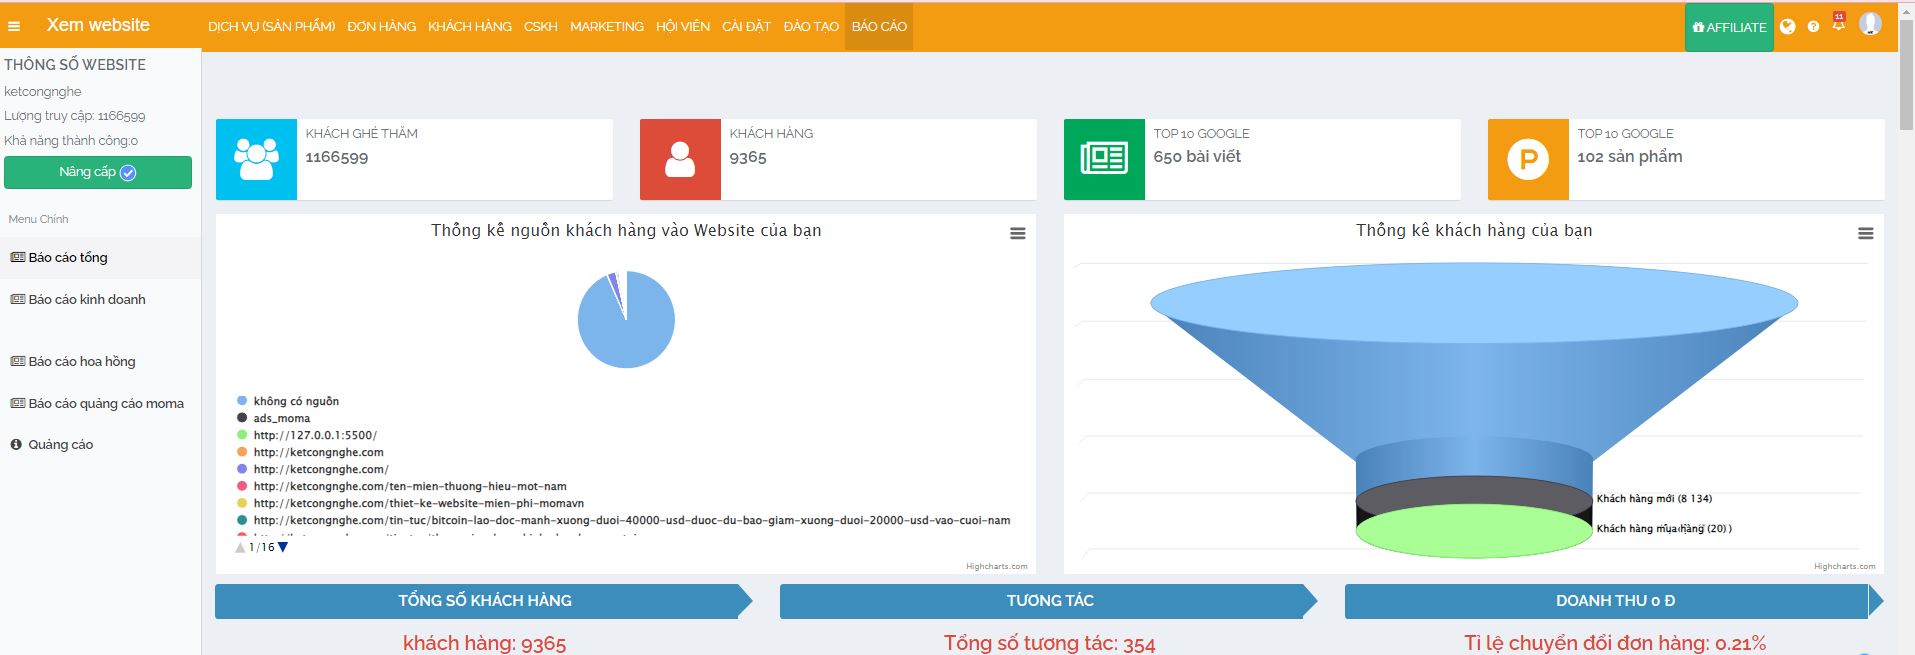Click the blue visitors group icon
The height and width of the screenshot is (655, 1915).
(256, 159)
